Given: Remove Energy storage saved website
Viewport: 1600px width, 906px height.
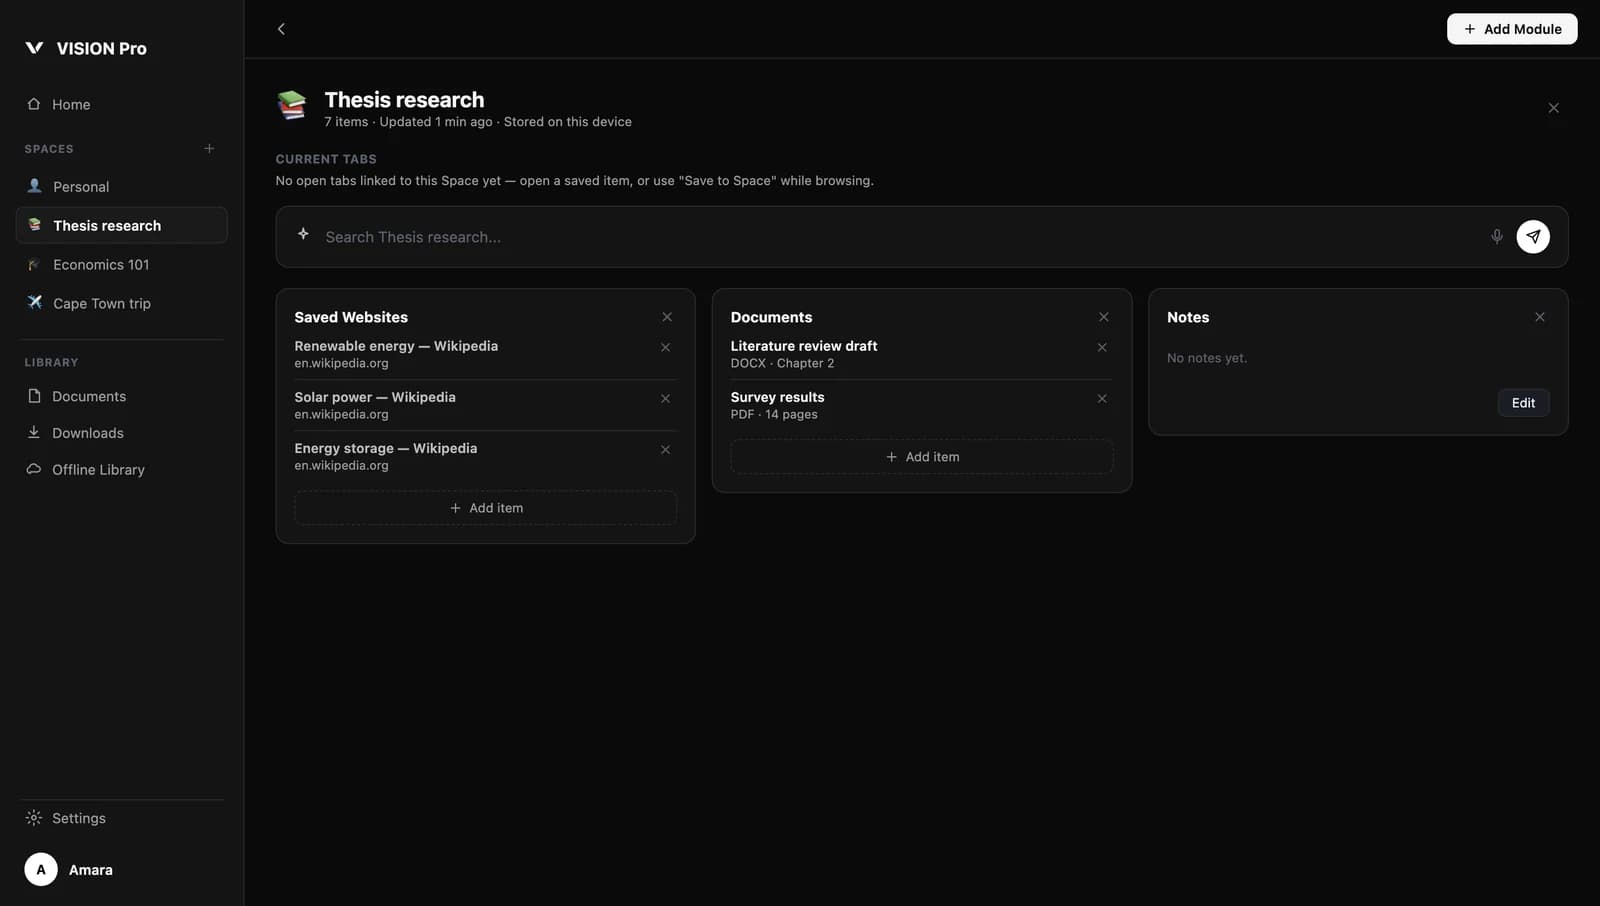Looking at the screenshot, I should tap(665, 450).
